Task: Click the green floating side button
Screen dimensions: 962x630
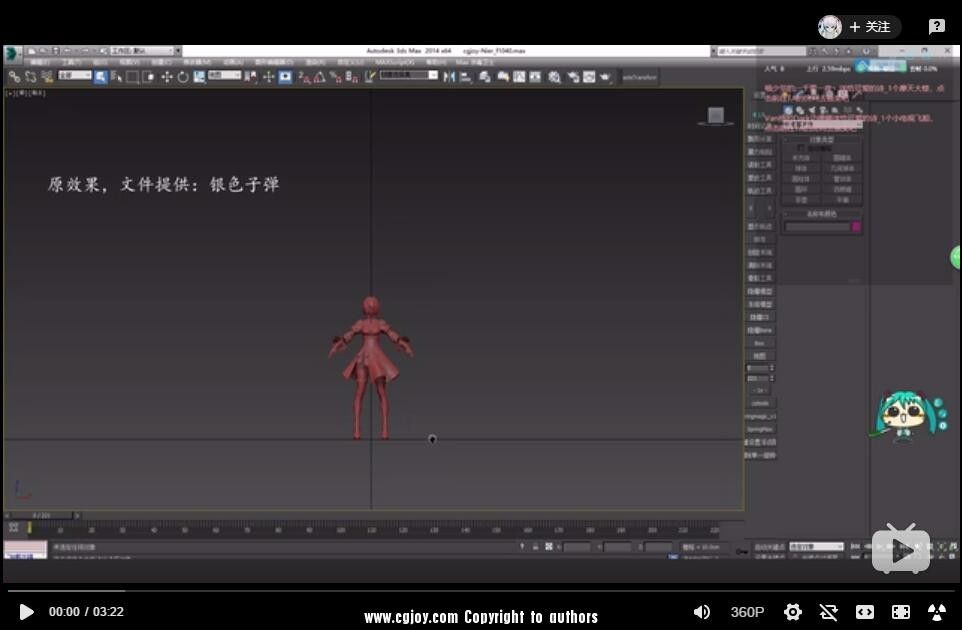Action: (956, 257)
